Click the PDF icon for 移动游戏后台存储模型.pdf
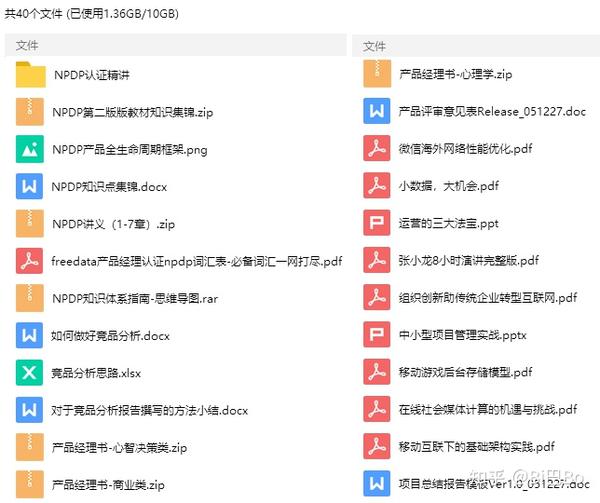Image resolution: width=600 pixels, height=503 pixels. (x=377, y=372)
